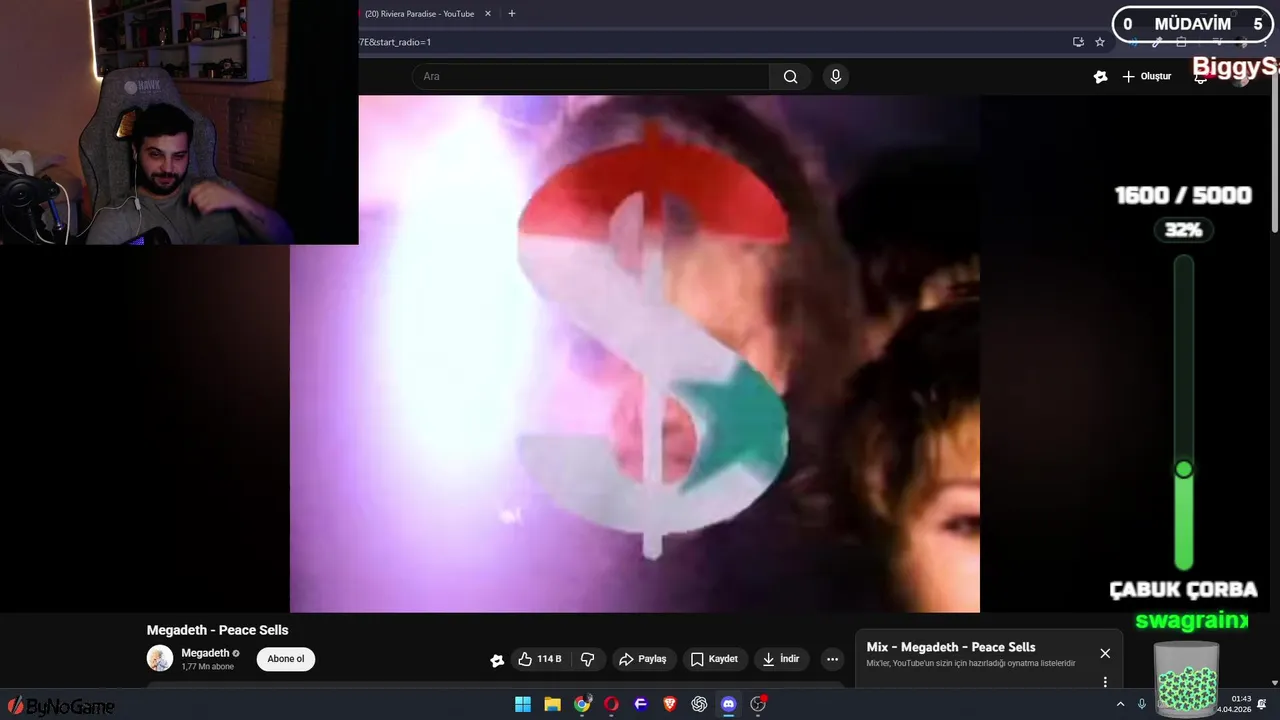Click the sparkle icon left of like
This screenshot has width=1280, height=720.
pyautogui.click(x=497, y=660)
